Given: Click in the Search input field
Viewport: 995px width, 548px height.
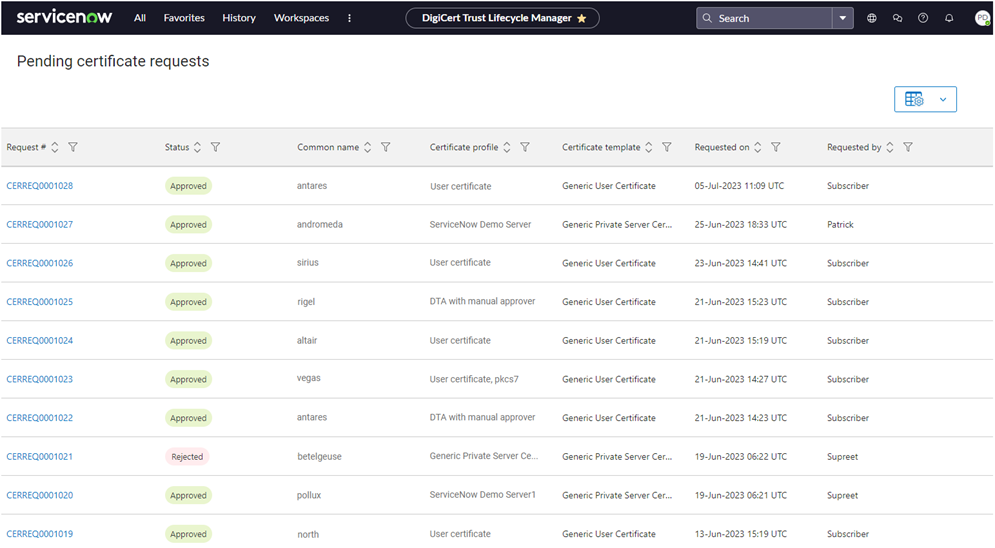Looking at the screenshot, I should click(x=770, y=18).
